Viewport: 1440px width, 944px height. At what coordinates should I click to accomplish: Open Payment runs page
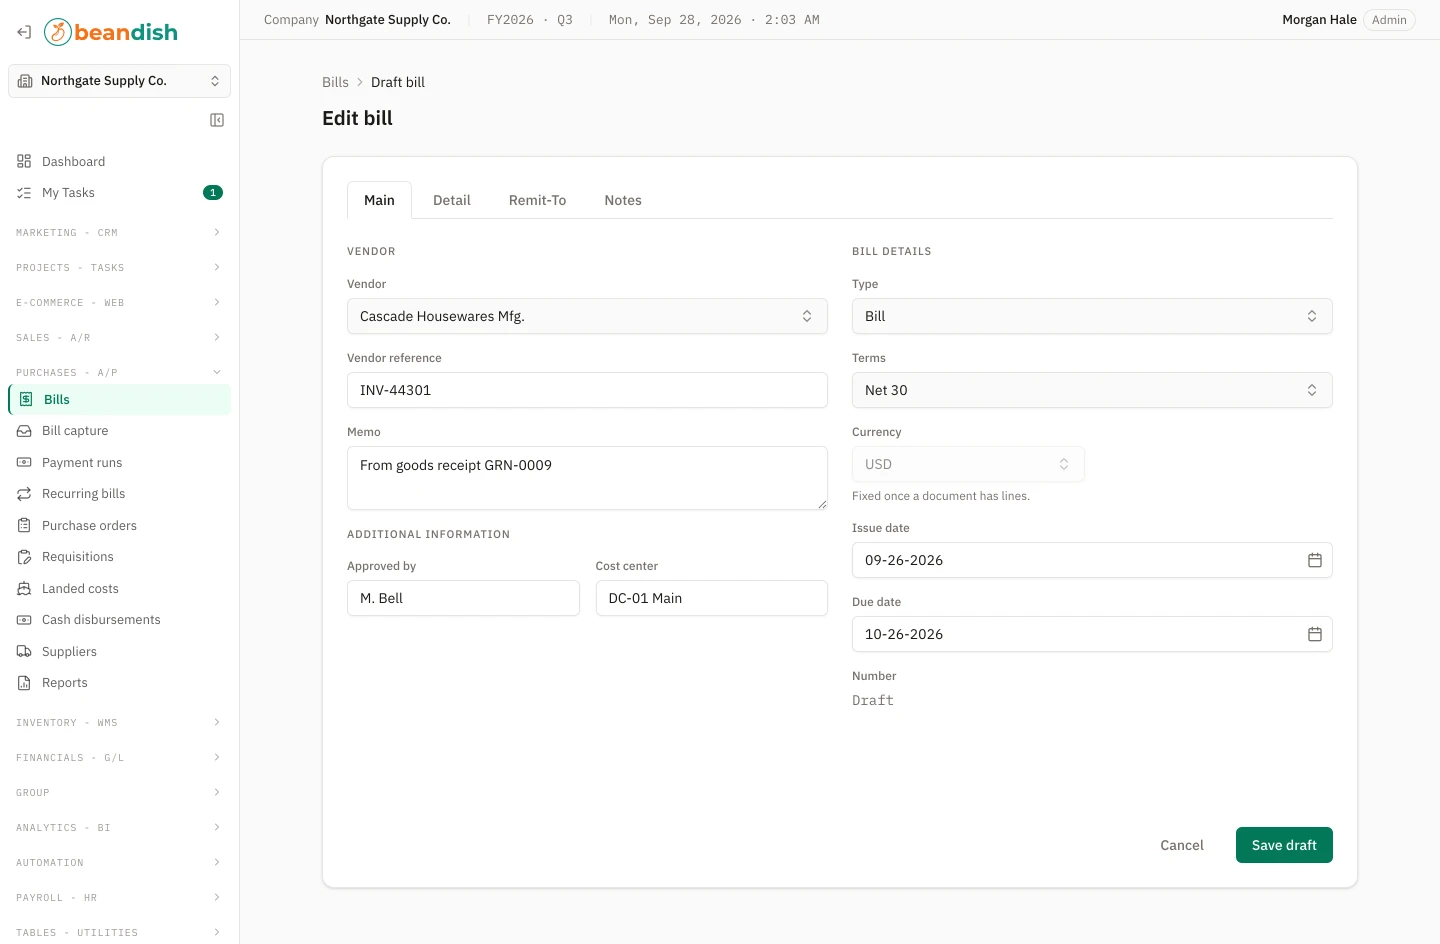click(119, 463)
